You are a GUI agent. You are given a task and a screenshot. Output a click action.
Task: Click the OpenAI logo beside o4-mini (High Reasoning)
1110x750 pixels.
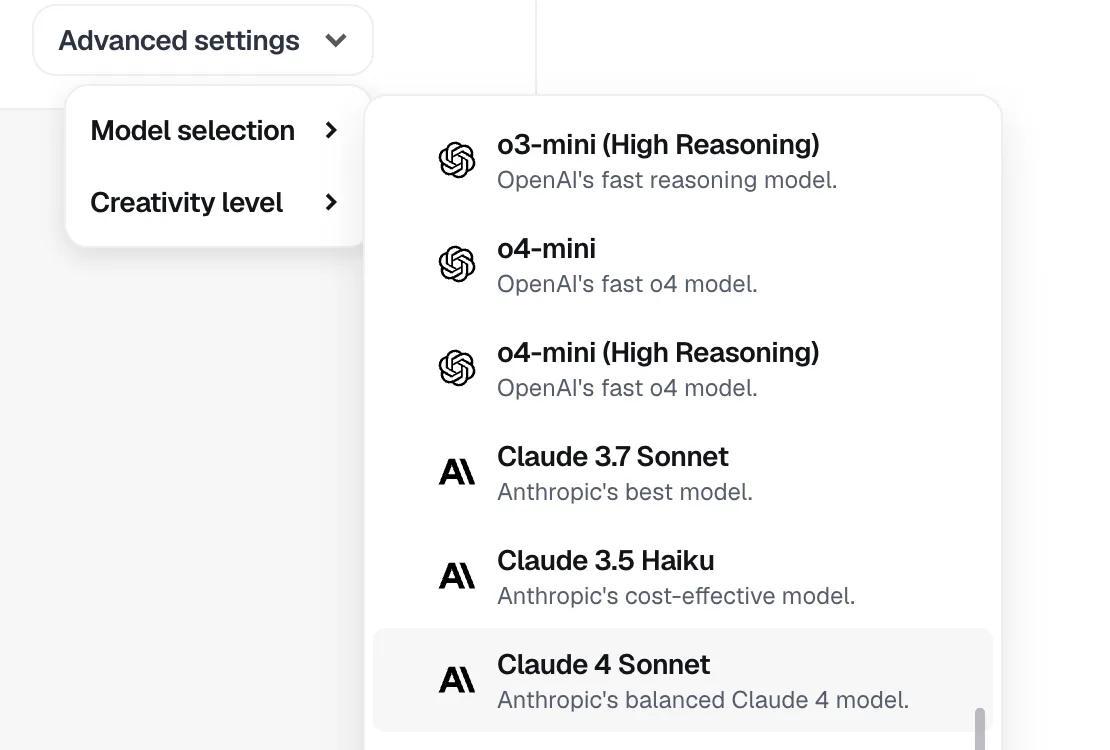(457, 368)
